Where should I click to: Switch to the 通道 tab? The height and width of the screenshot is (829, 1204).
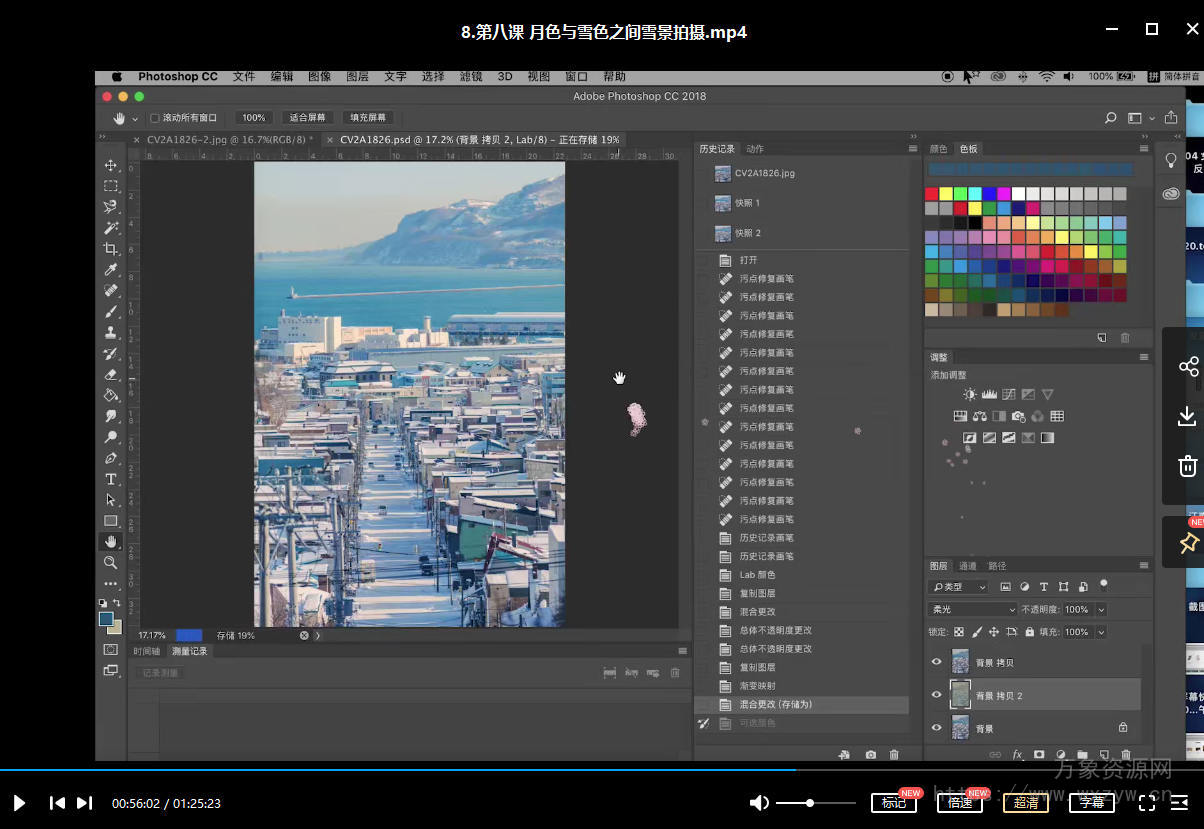(967, 566)
